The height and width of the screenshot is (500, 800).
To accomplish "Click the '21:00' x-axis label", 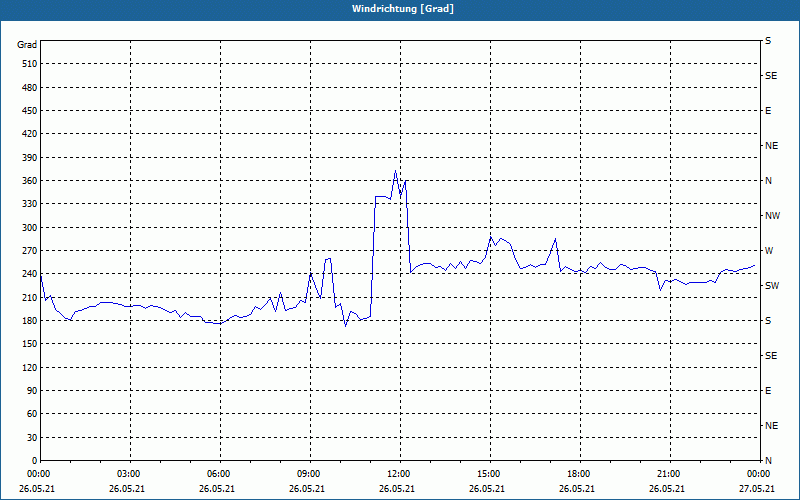I will click(669, 474).
